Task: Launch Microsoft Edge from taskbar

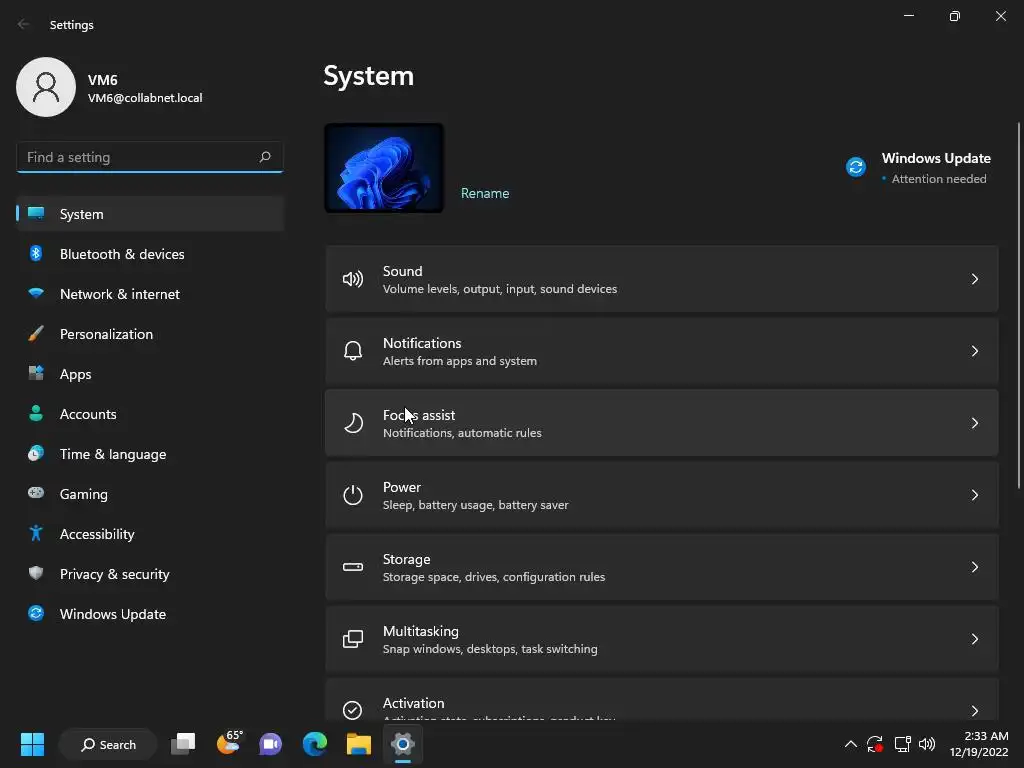Action: pyautogui.click(x=314, y=744)
